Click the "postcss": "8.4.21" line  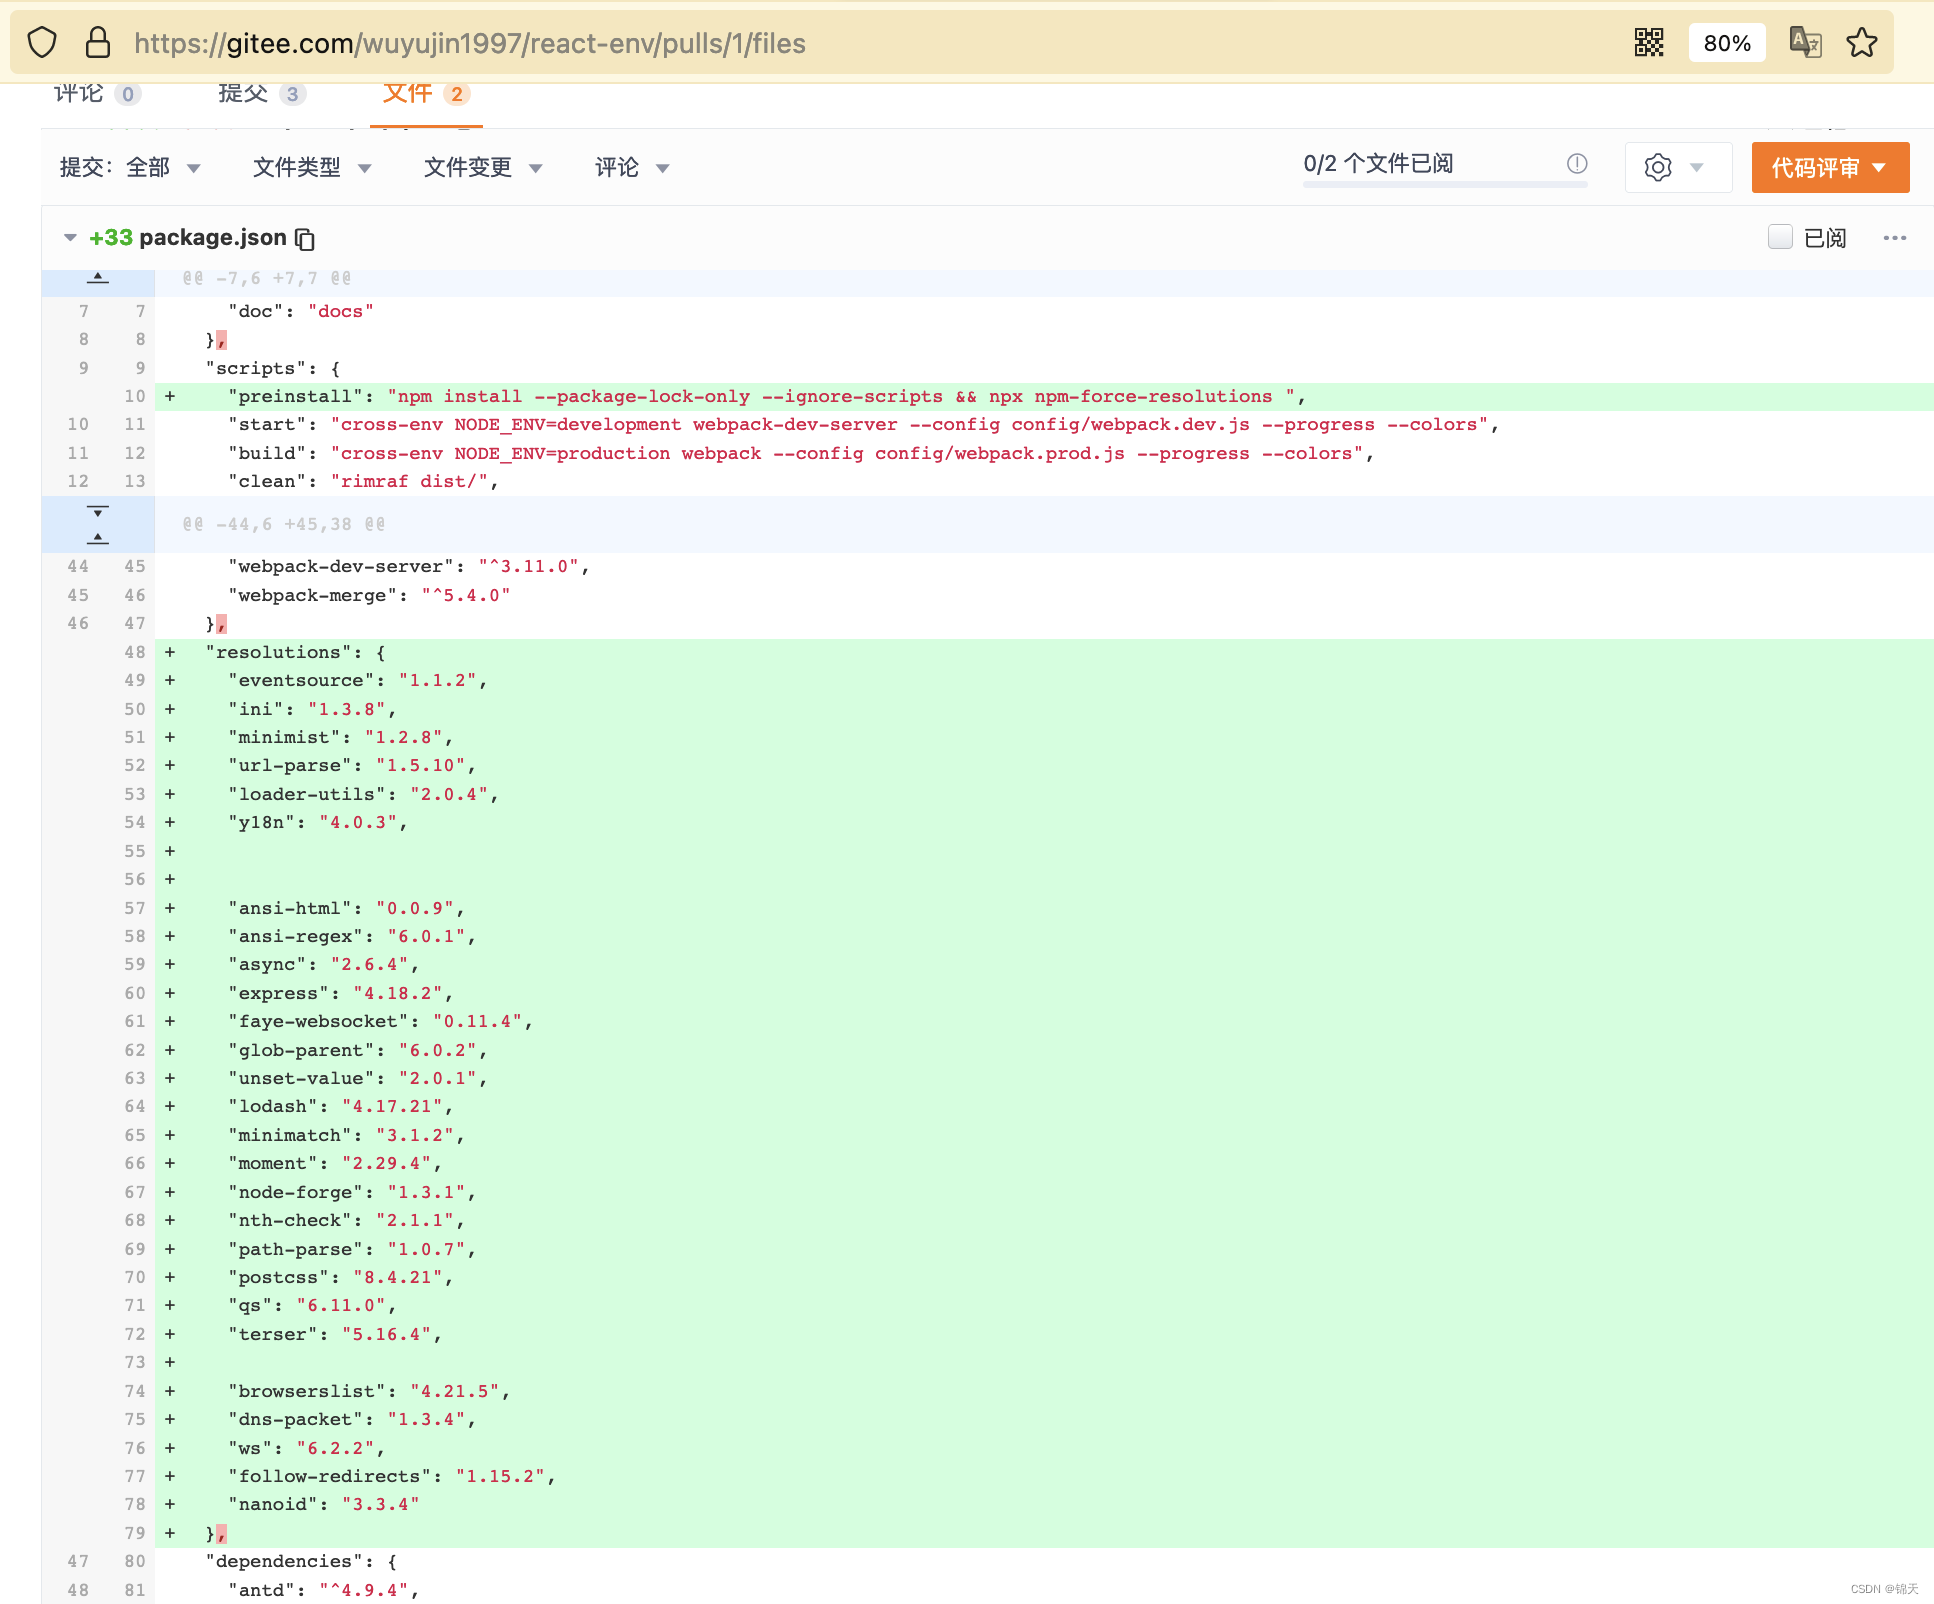pyautogui.click(x=341, y=1278)
